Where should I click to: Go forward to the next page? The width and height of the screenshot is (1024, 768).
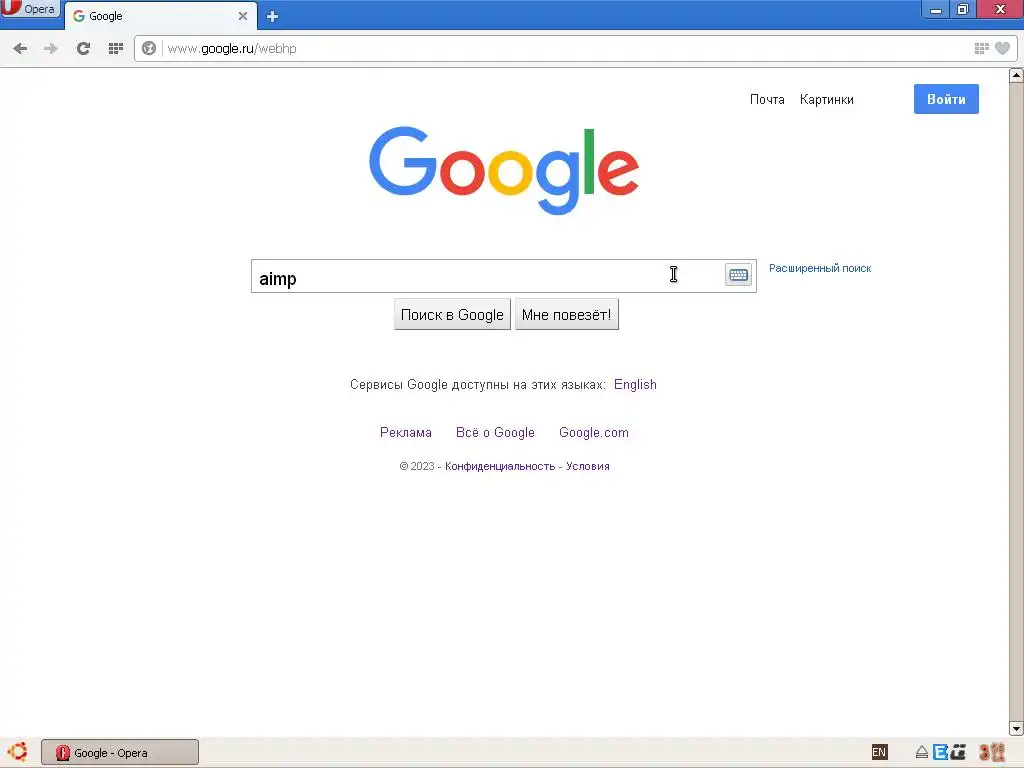[50, 48]
